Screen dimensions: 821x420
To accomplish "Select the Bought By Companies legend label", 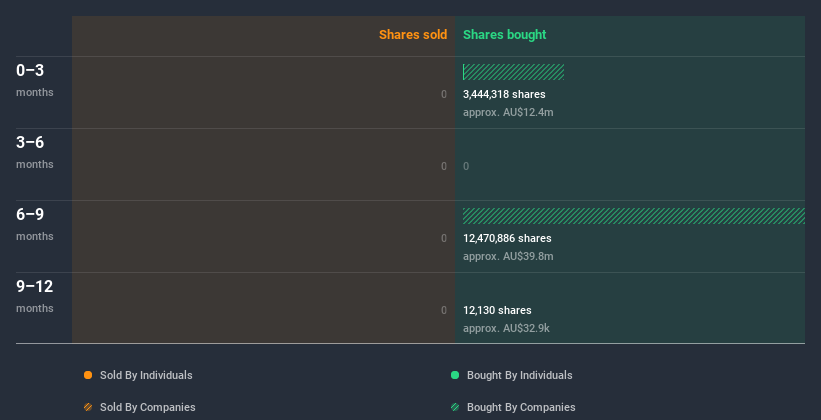I will [521, 407].
